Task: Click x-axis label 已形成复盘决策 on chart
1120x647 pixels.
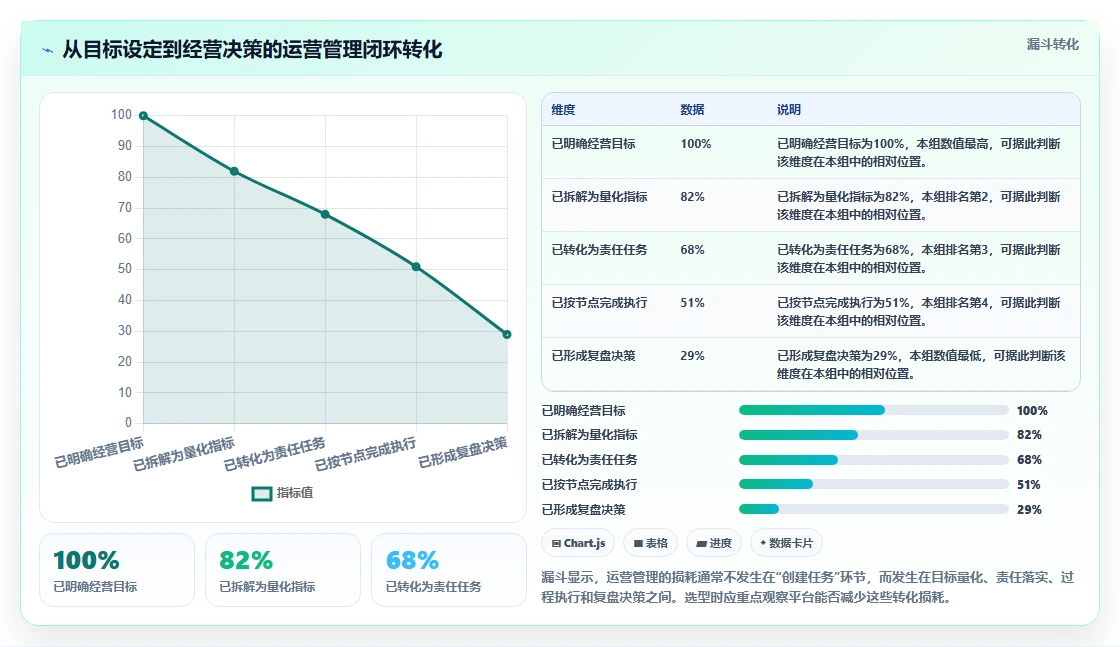Action: (x=463, y=452)
